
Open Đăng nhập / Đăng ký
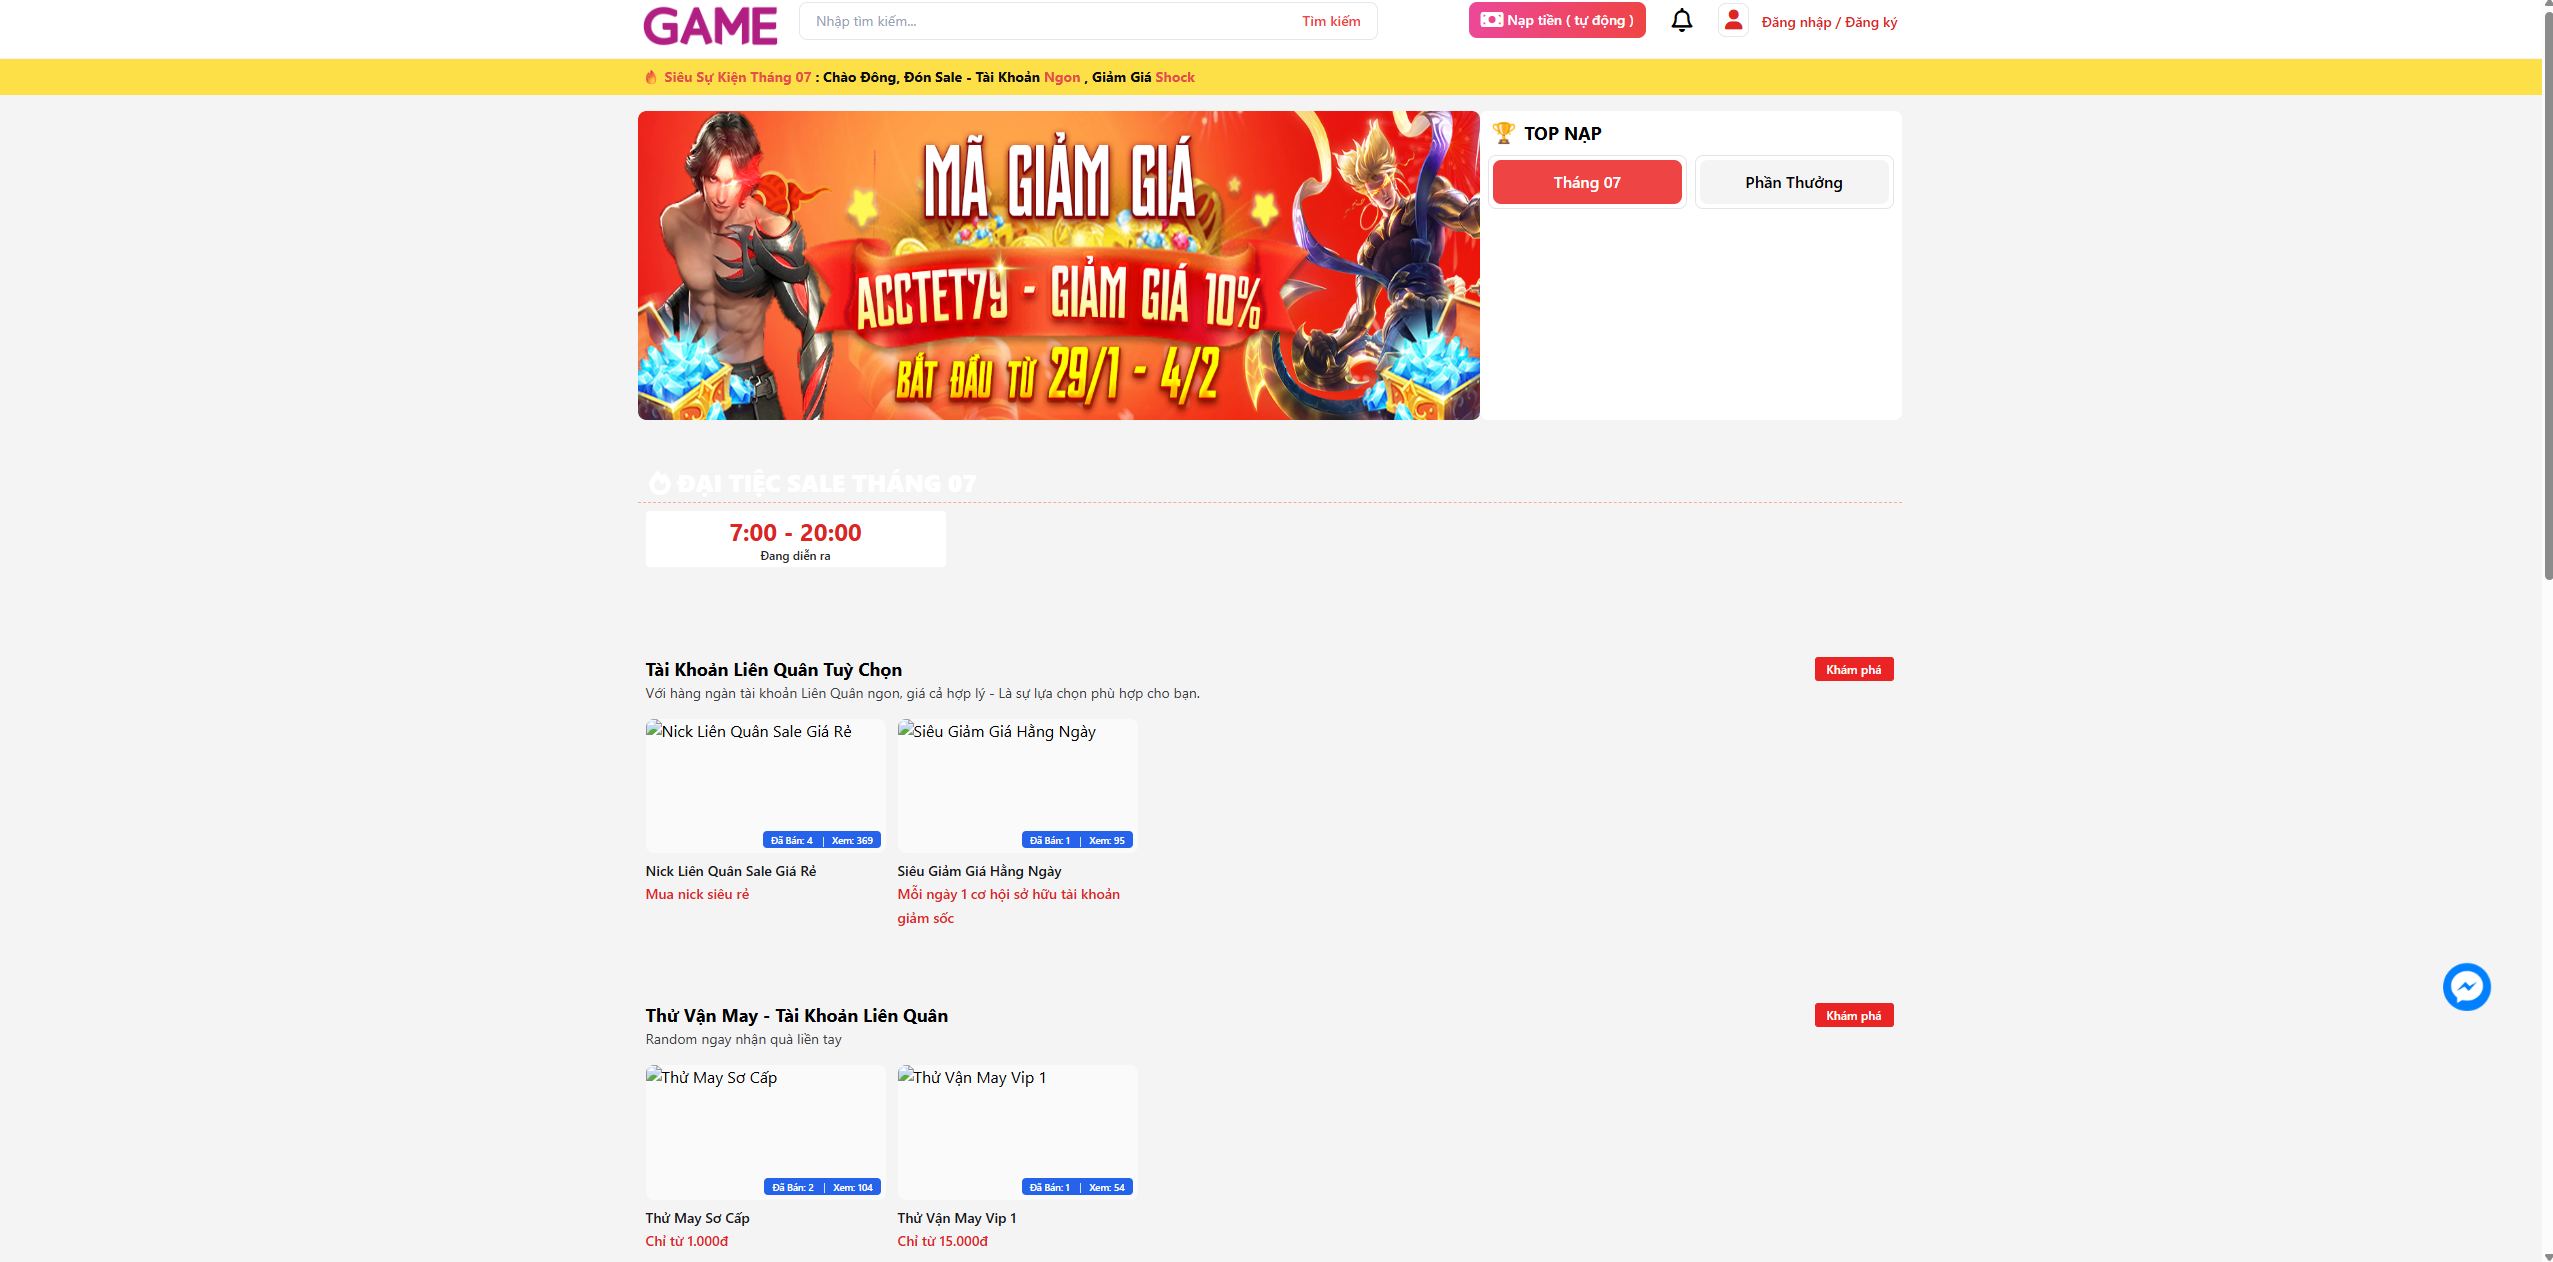coord(1828,21)
